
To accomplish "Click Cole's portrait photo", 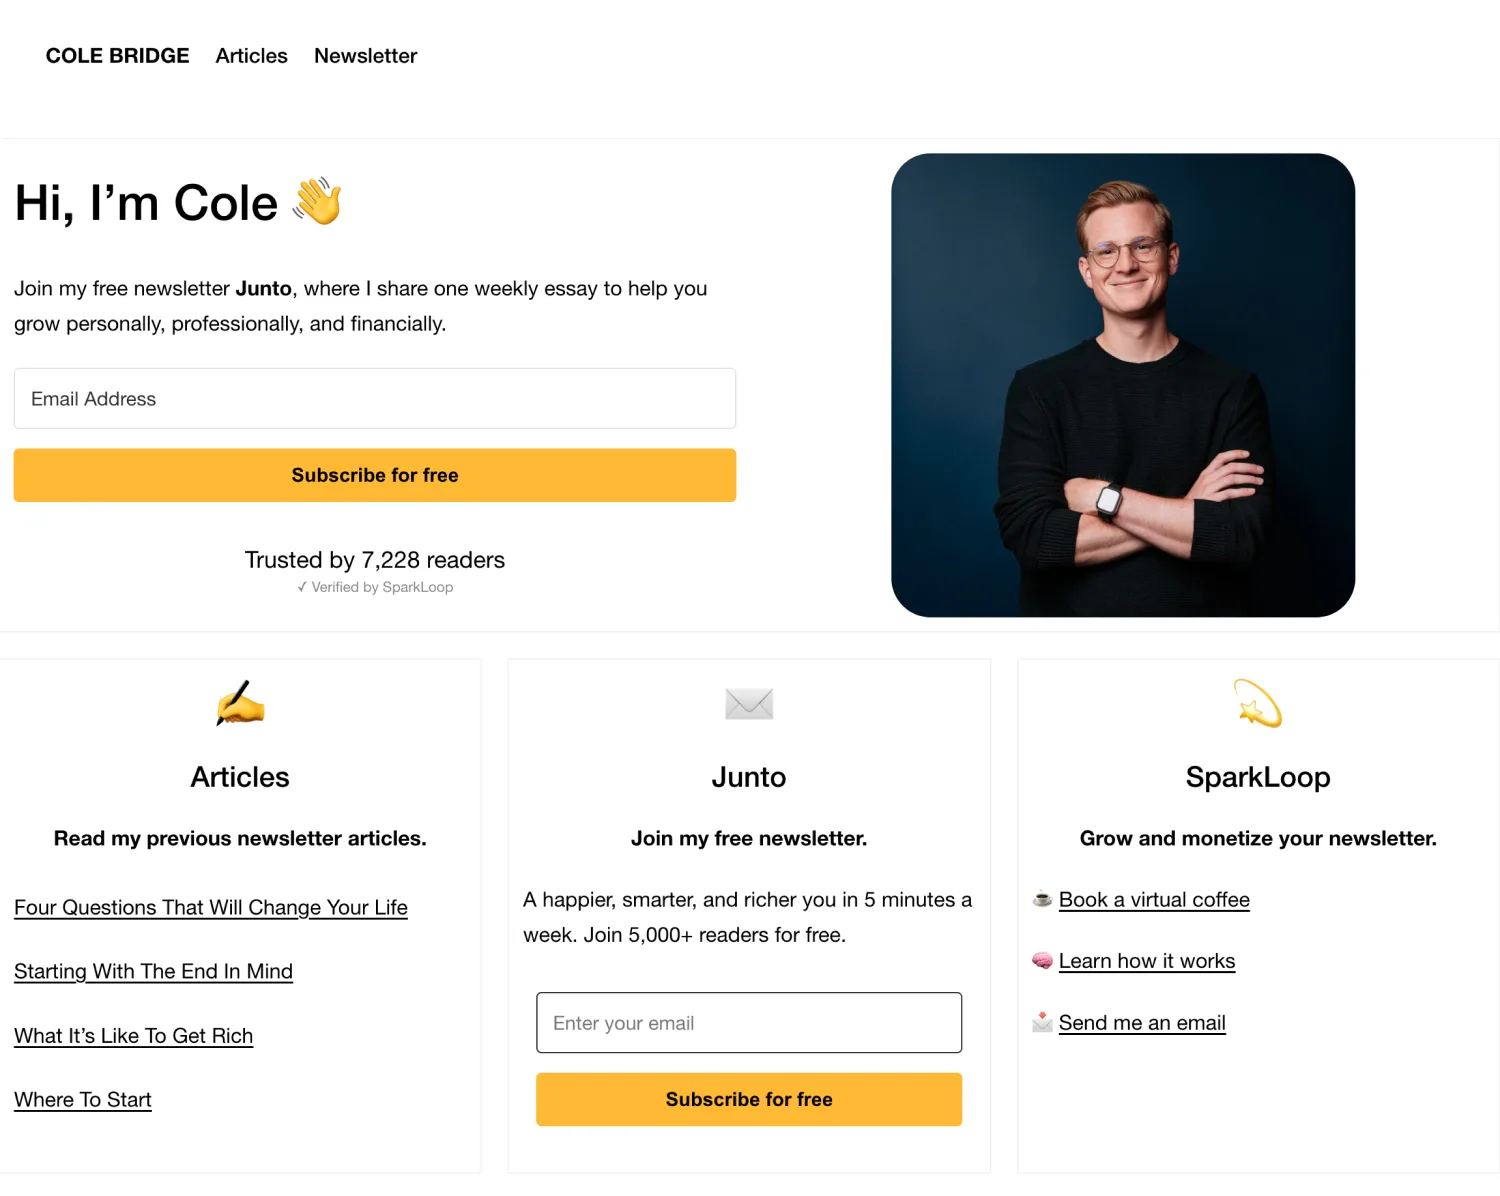I will pyautogui.click(x=1123, y=385).
